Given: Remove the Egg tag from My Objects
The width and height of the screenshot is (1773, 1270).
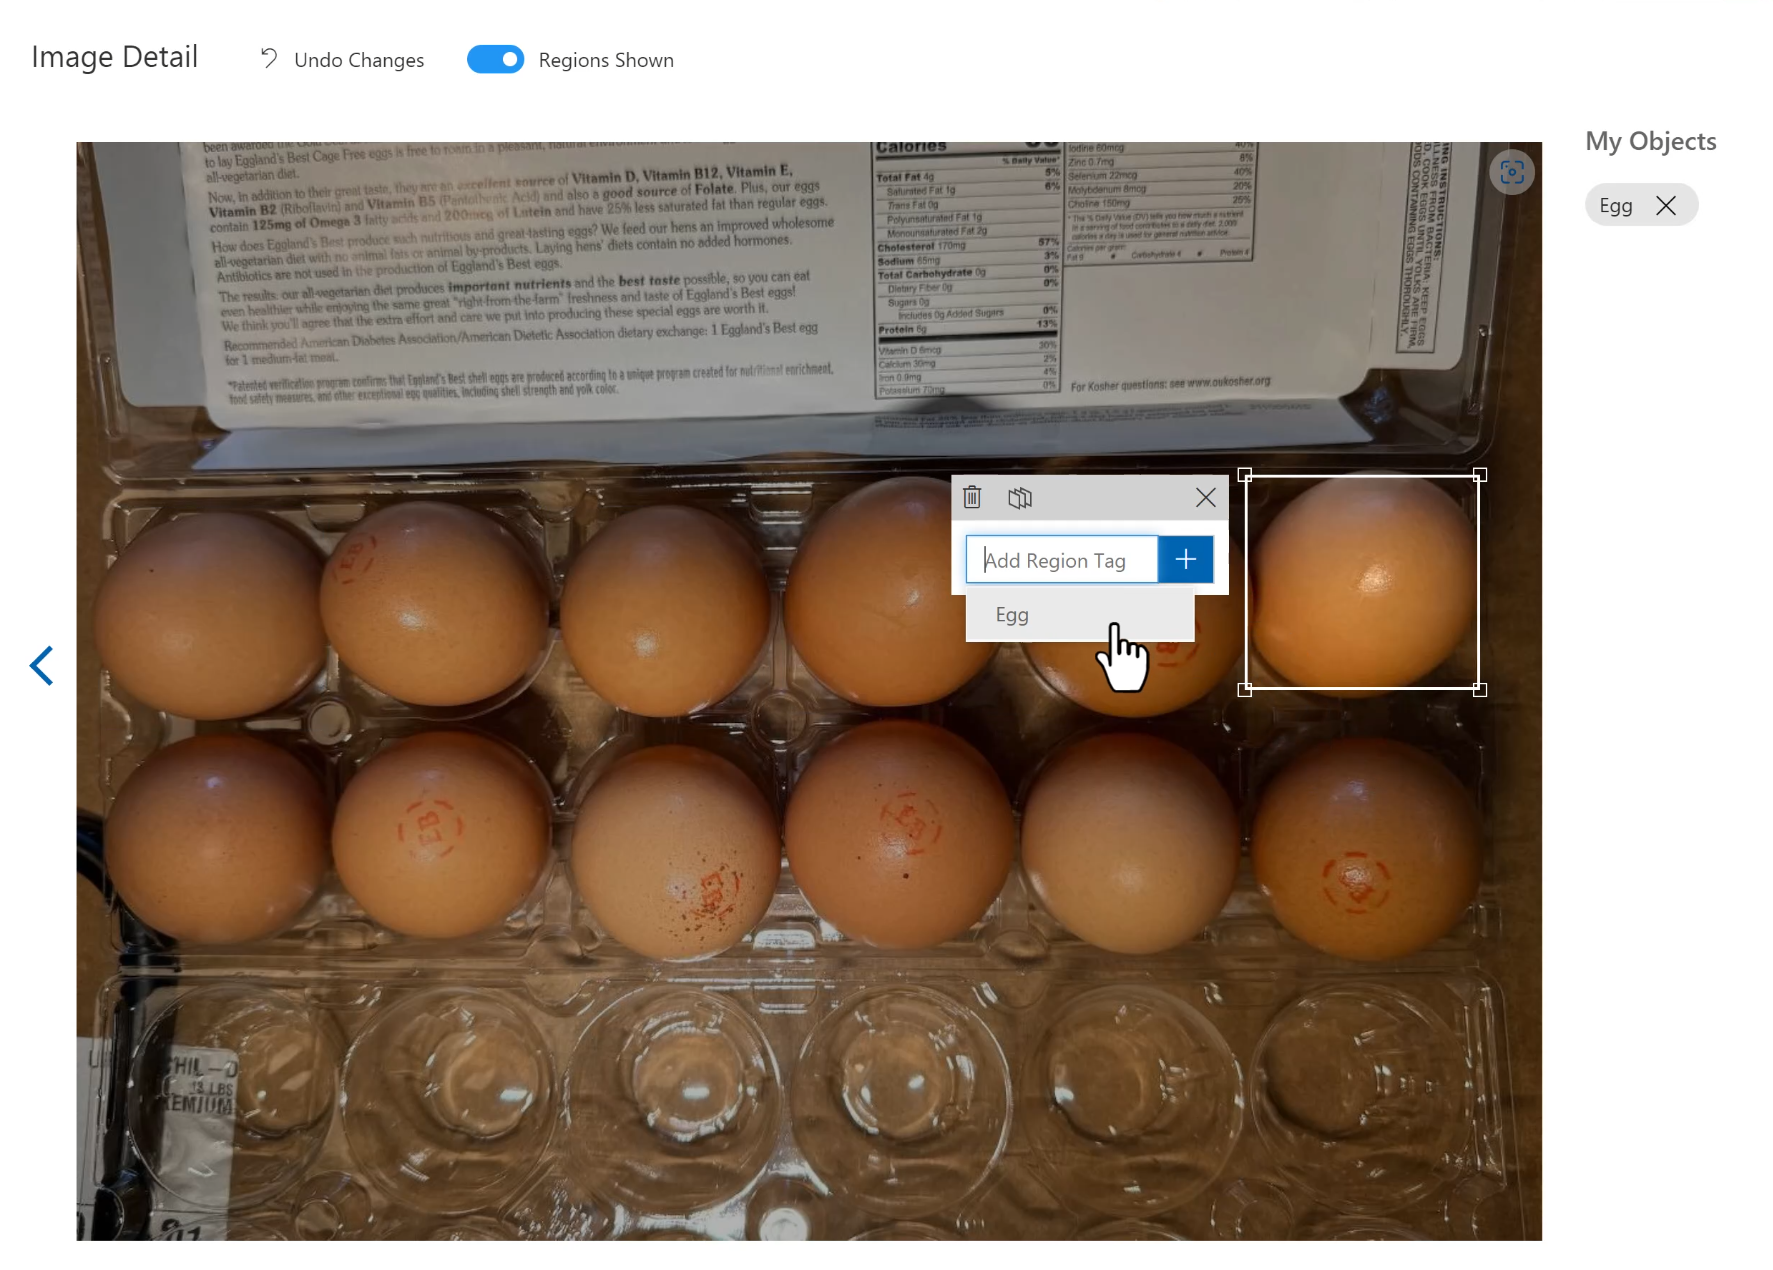Looking at the screenshot, I should coord(1666,205).
